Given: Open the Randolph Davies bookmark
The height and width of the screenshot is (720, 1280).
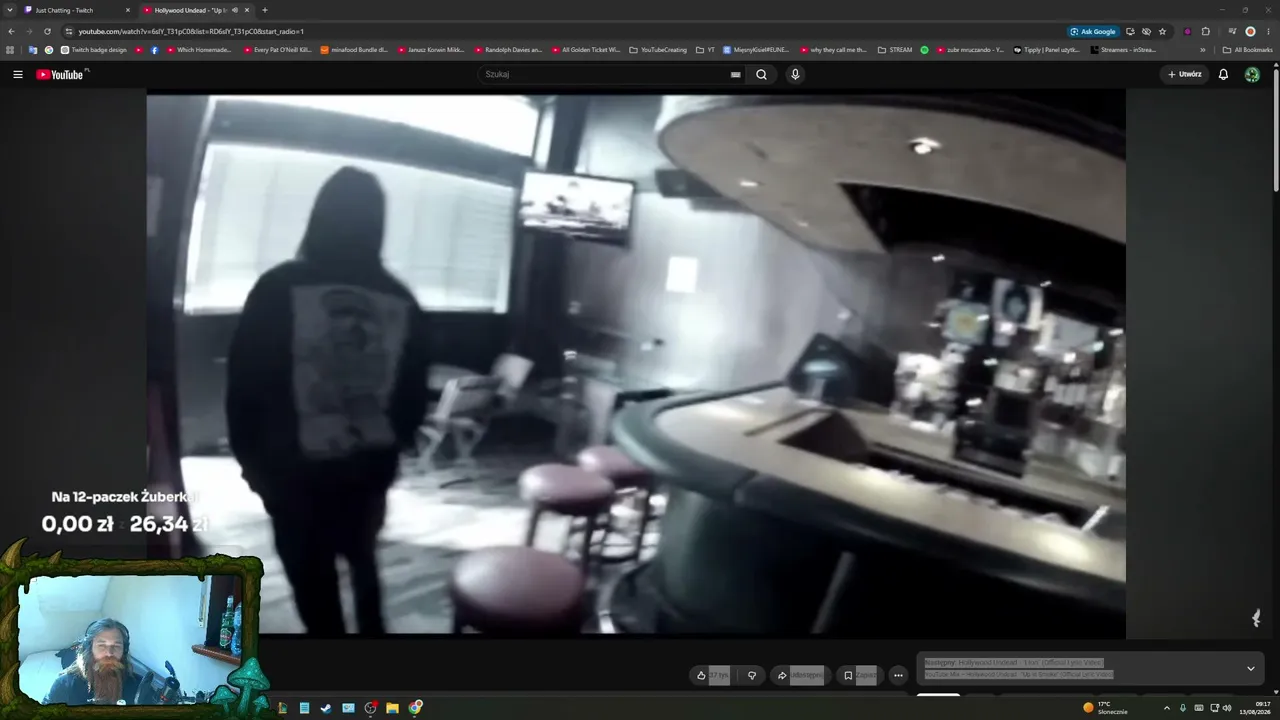Looking at the screenshot, I should pyautogui.click(x=508, y=50).
